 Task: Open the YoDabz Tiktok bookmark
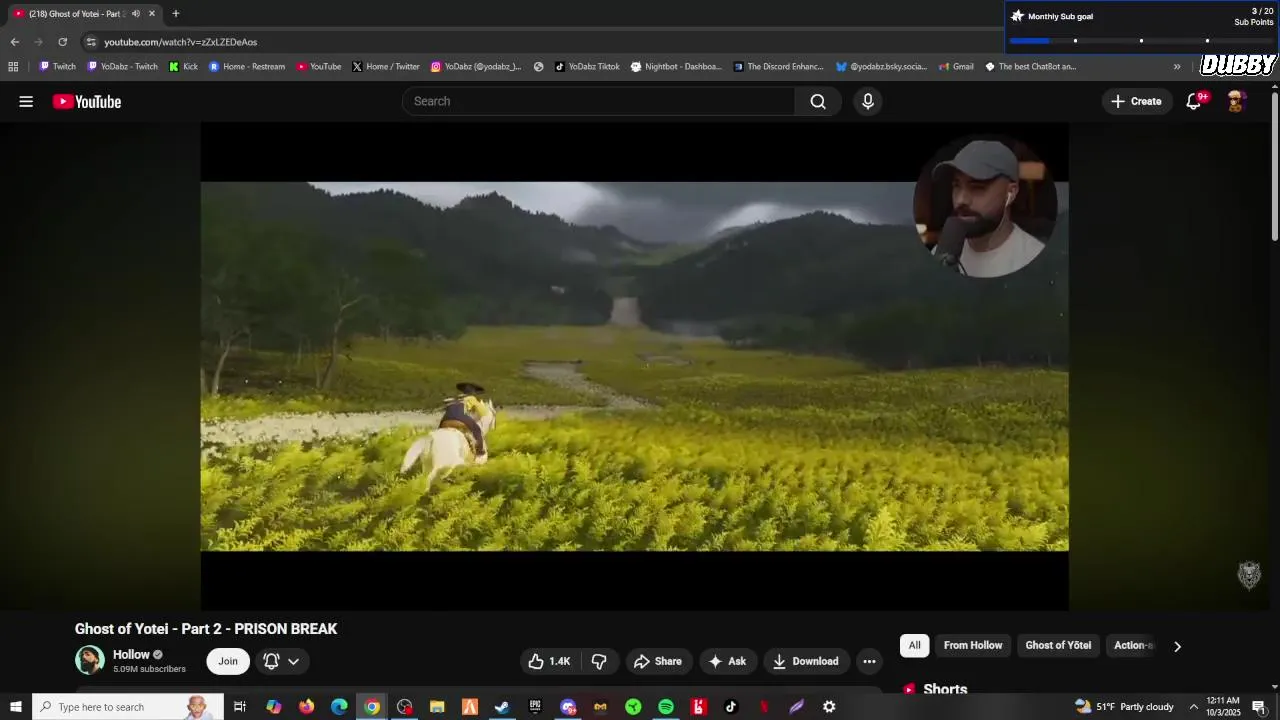coord(587,67)
